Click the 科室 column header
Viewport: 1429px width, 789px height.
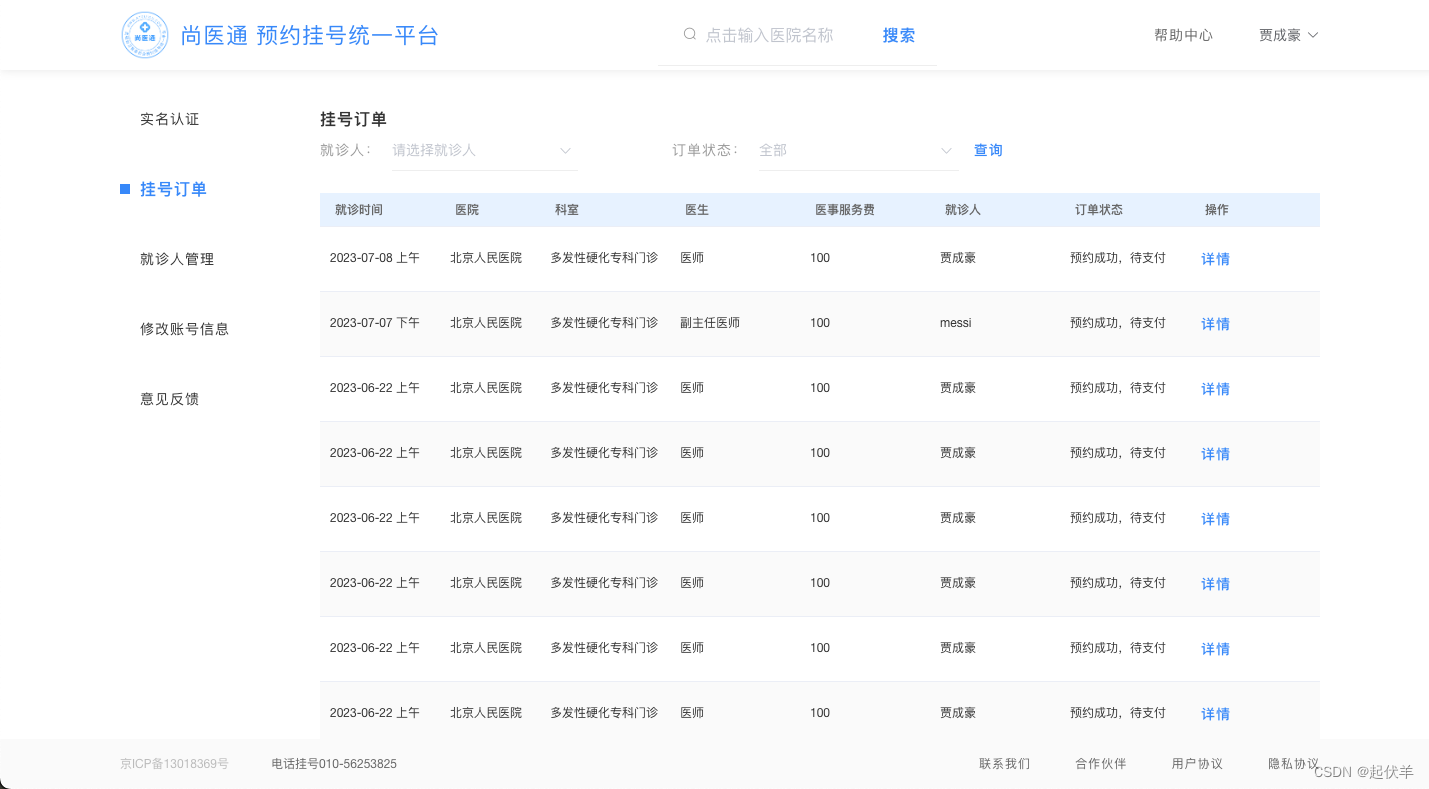coord(567,210)
